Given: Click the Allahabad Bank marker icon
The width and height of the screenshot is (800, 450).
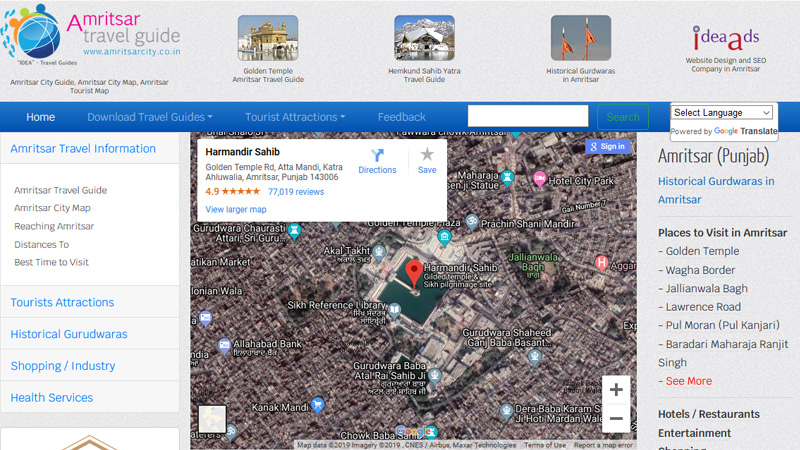Looking at the screenshot, I should click(x=224, y=346).
